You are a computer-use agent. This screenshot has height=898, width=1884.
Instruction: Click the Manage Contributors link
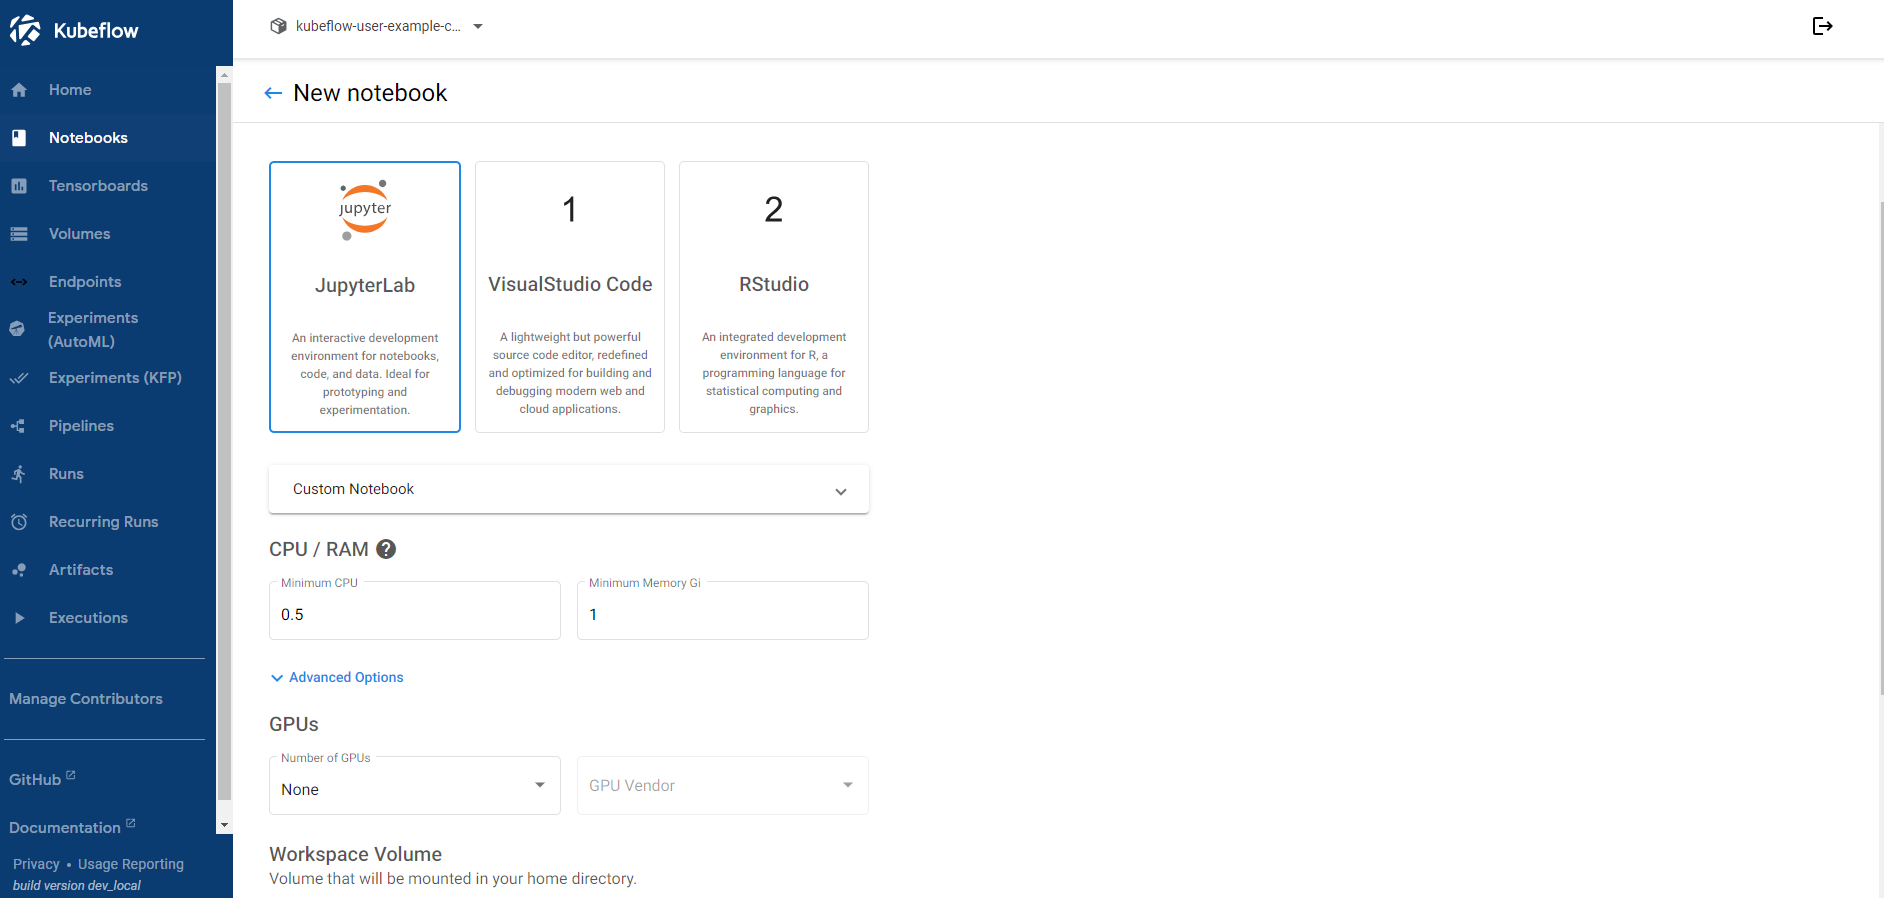coord(86,699)
